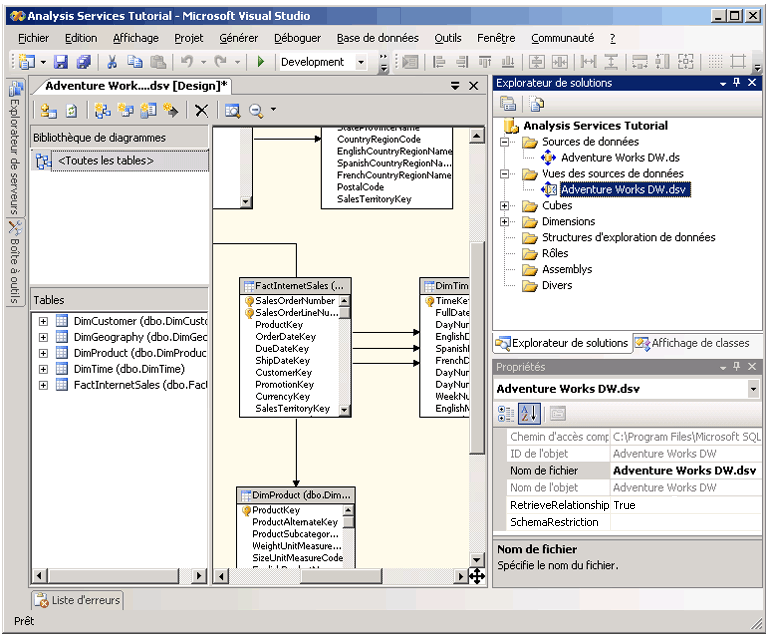Click the RetrieveRelationship property row
Image resolution: width=766 pixels, height=636 pixels.
tap(634, 505)
